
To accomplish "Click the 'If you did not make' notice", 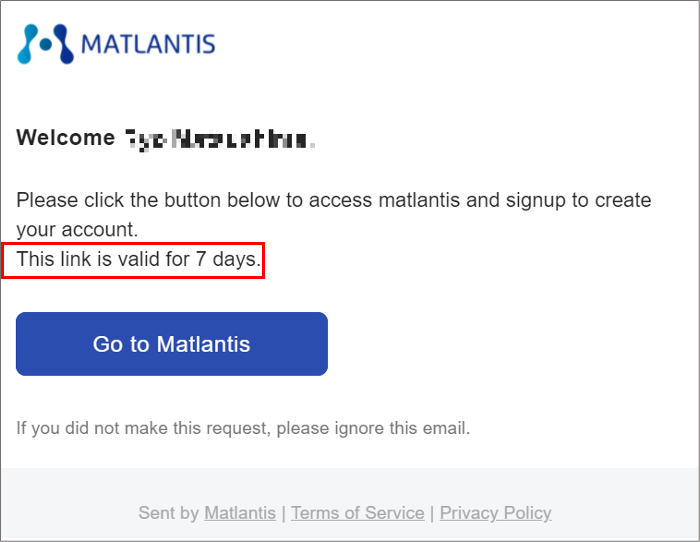I will point(243,429).
